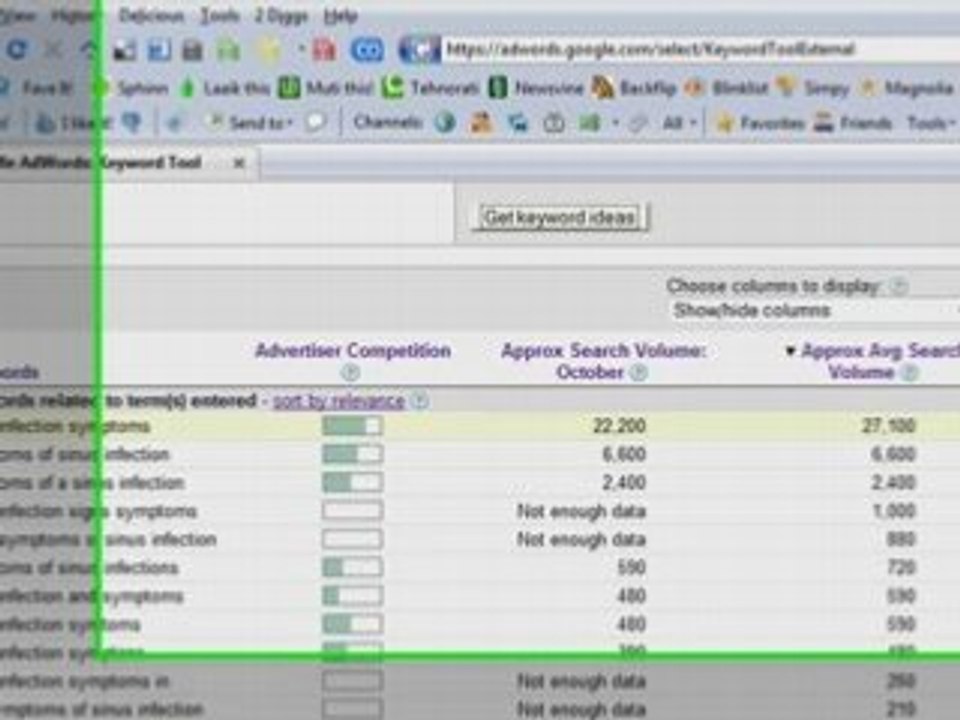Open the Tools menu in the menu bar

click(x=220, y=15)
